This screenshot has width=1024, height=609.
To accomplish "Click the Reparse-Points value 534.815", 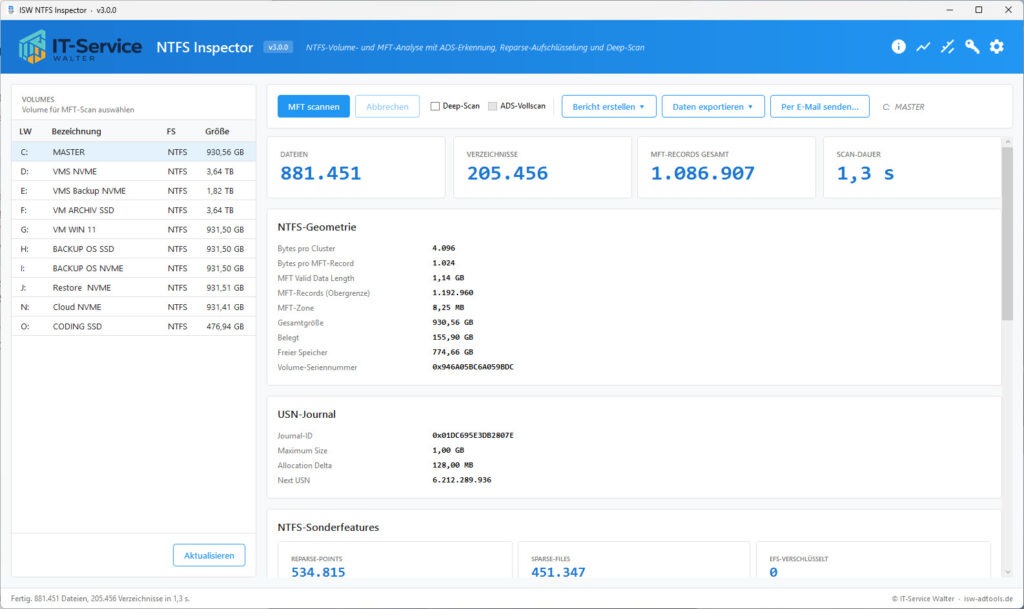I will [x=318, y=572].
